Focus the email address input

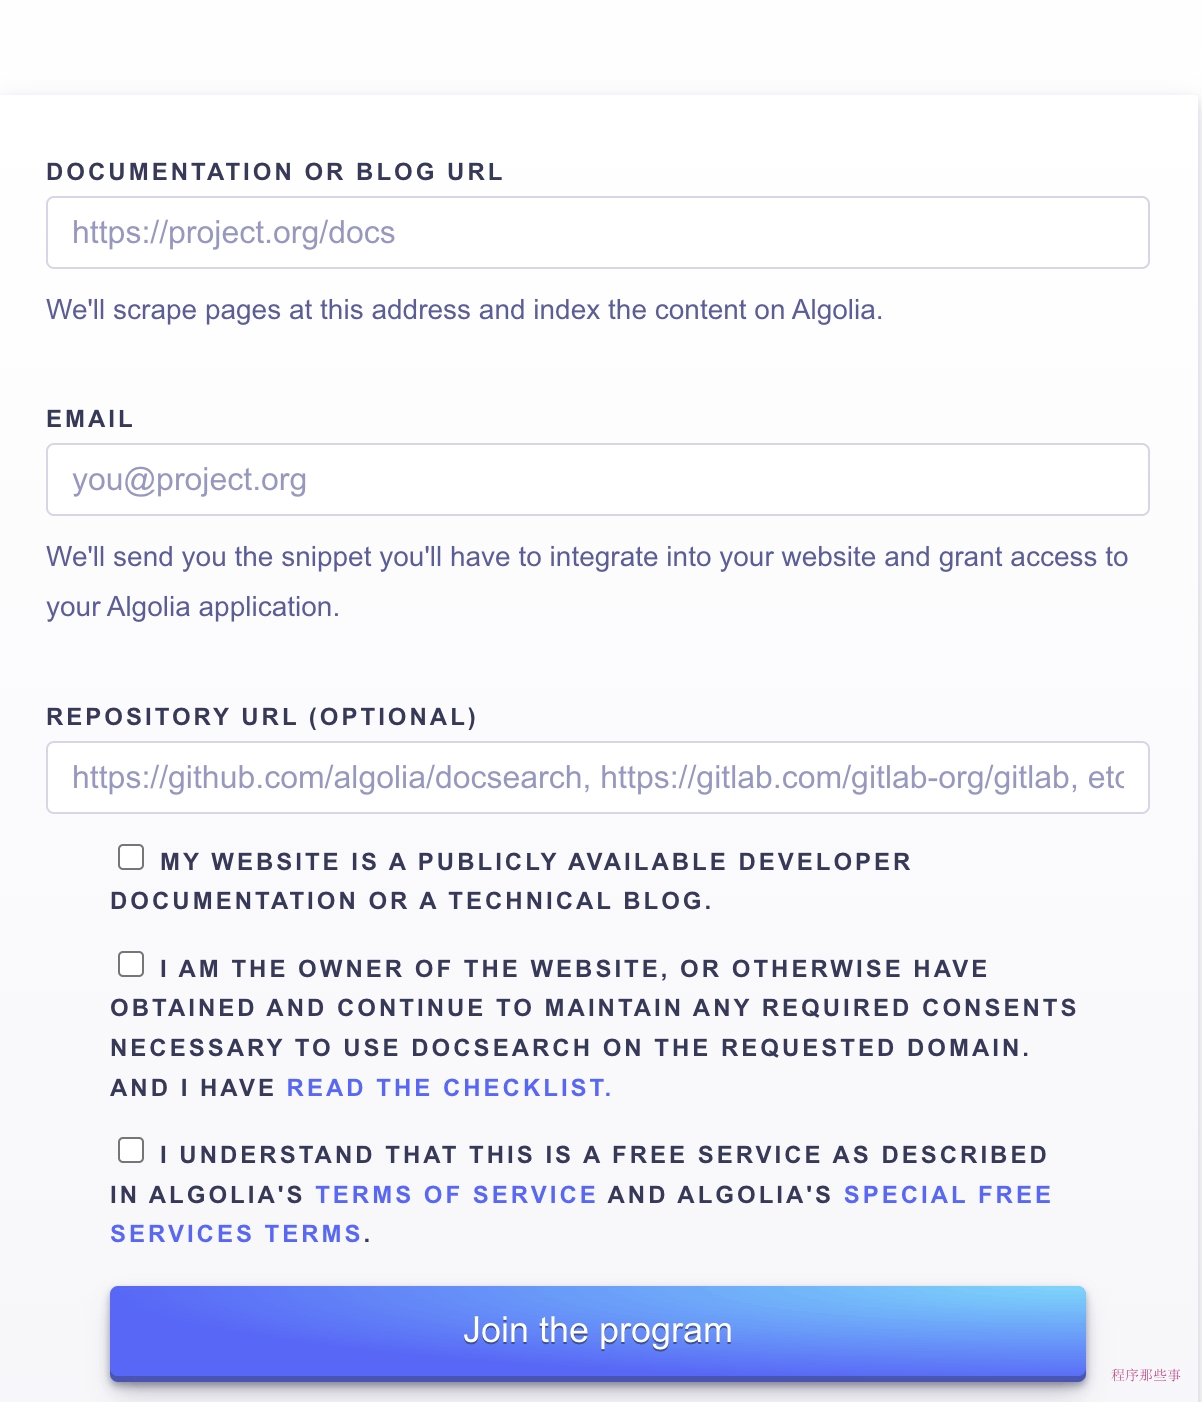tap(597, 480)
